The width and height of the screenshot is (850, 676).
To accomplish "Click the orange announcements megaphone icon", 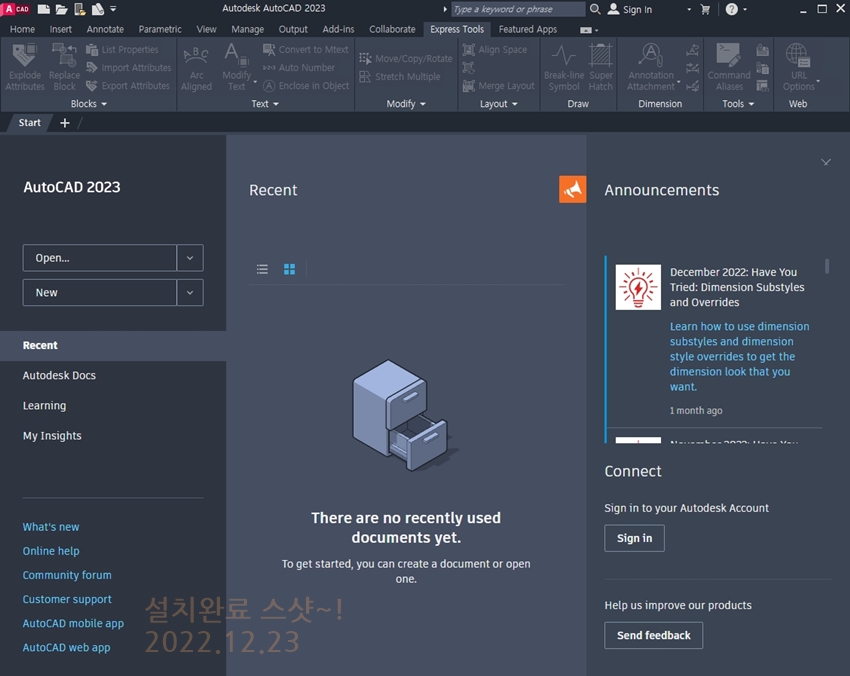I will click(x=572, y=189).
